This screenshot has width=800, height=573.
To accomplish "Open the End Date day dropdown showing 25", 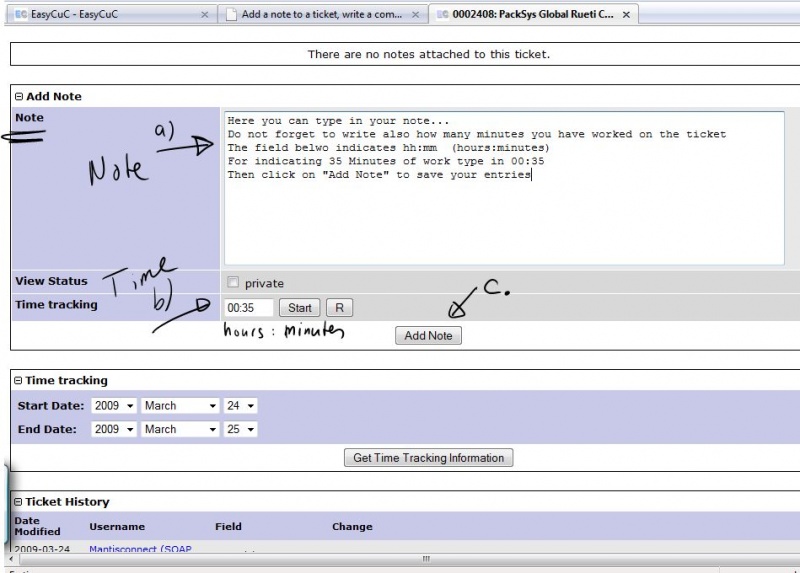I will pos(241,429).
